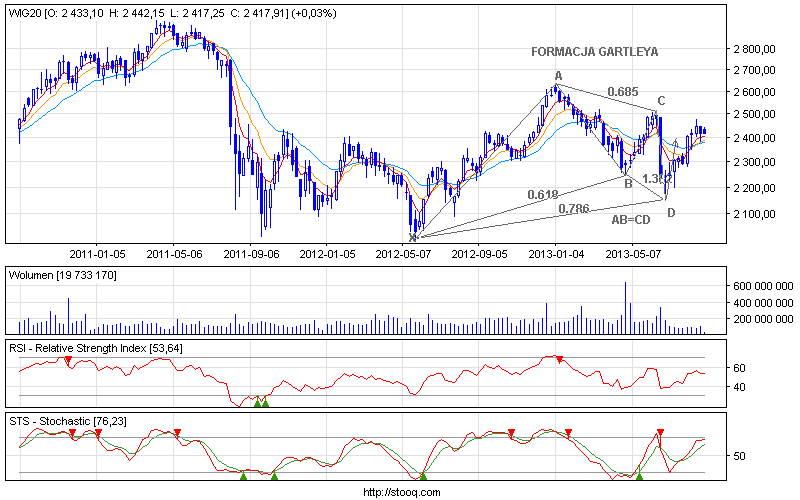This screenshot has height=500, width=800.
Task: Click the tallest volume bar in Wolumen panel
Action: (x=626, y=308)
